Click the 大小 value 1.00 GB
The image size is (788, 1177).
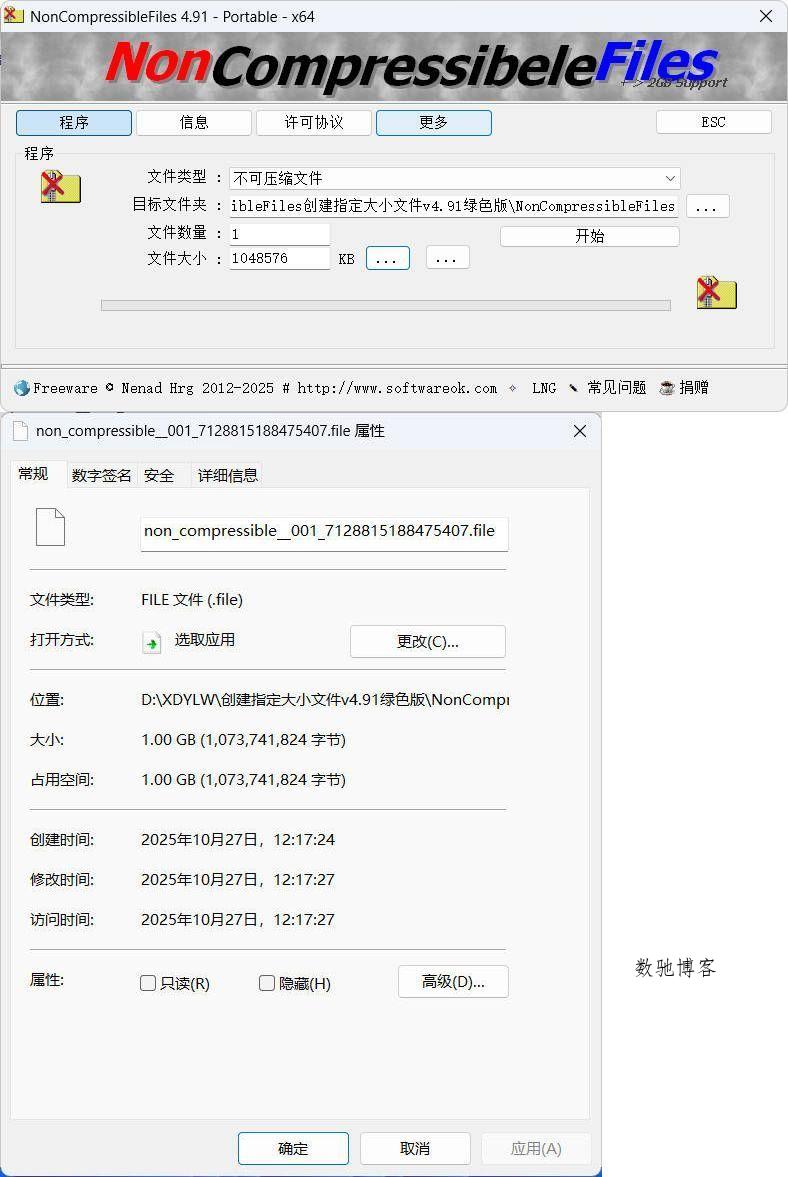(x=243, y=740)
